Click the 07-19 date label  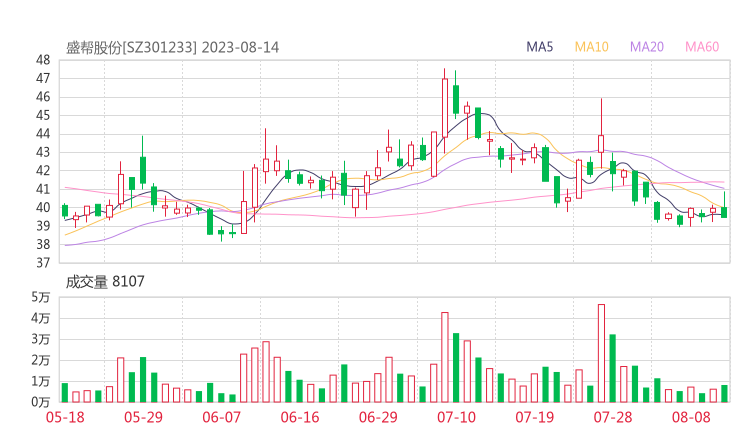pos(534,417)
